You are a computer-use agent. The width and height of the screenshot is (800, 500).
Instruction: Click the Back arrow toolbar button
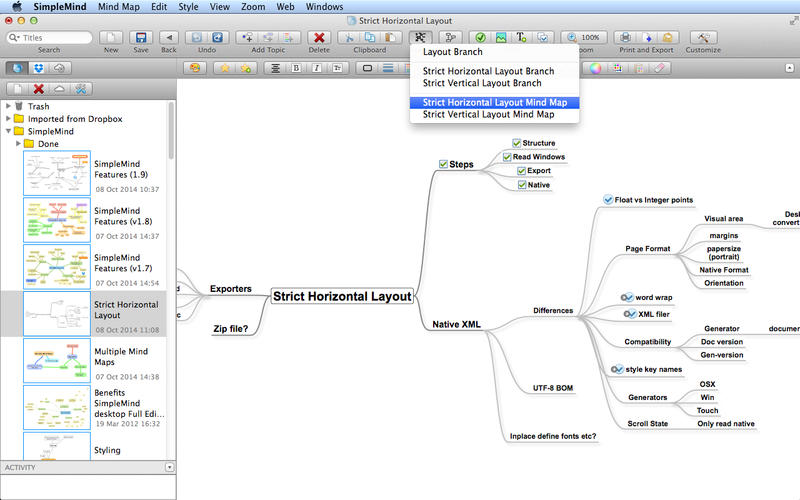tap(169, 37)
